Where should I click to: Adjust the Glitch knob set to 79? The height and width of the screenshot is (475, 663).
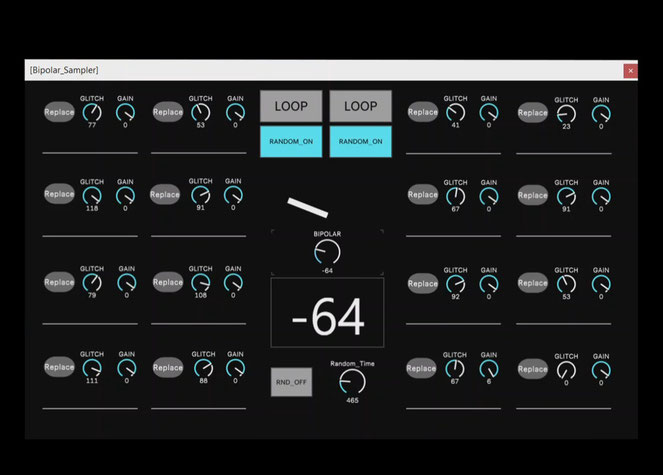pyautogui.click(x=92, y=283)
